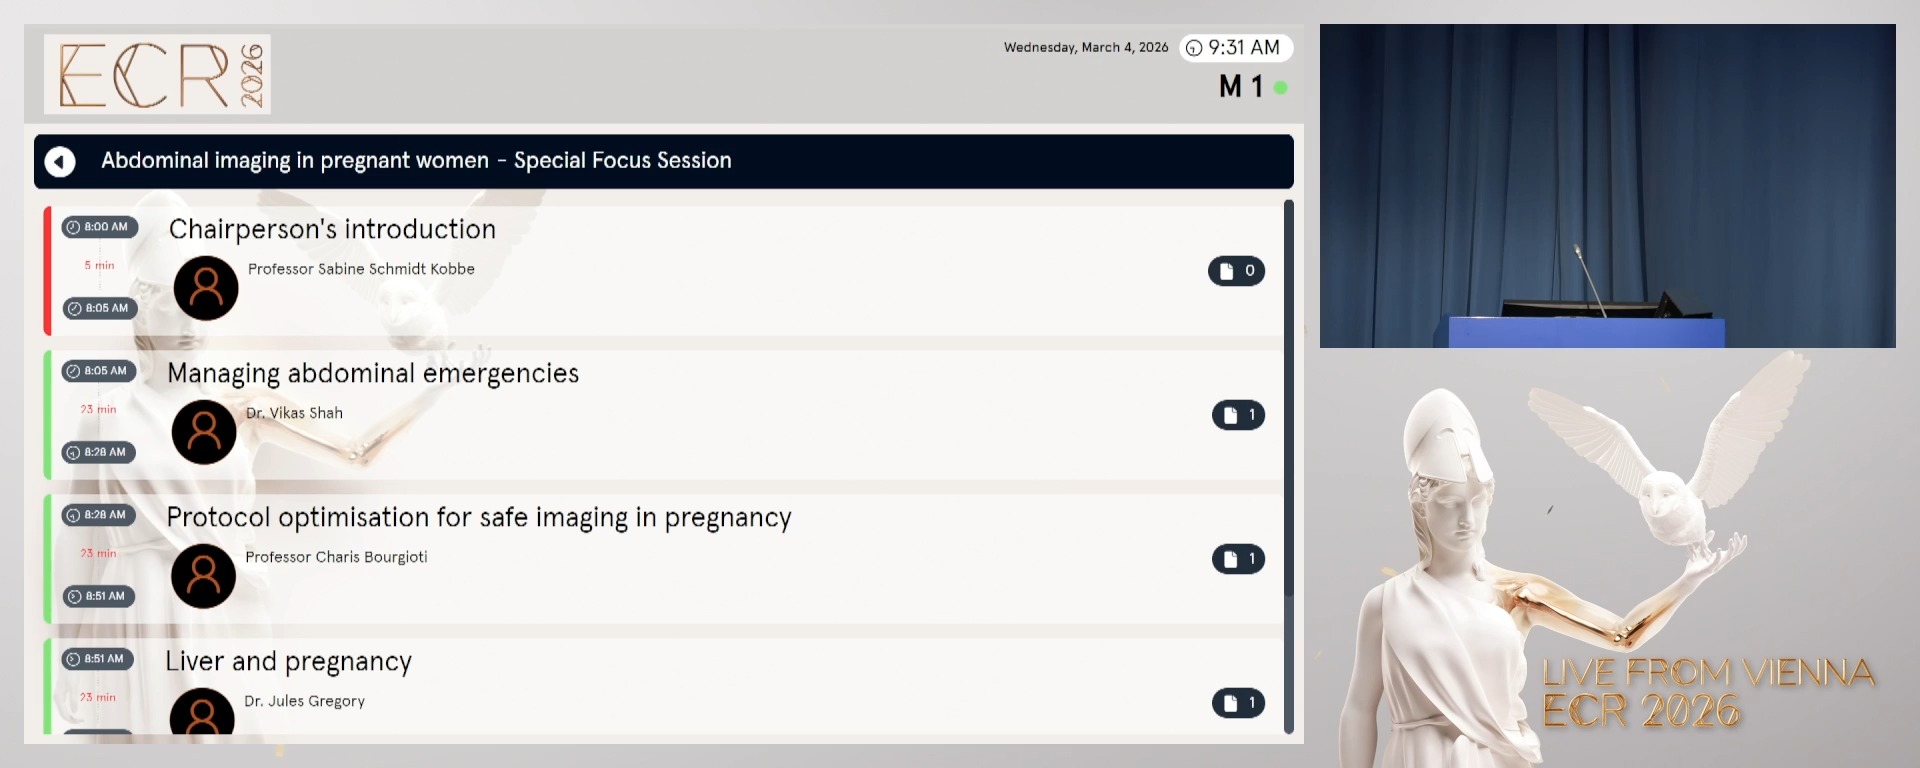Click the document icon next to Liver and pregnancy
The height and width of the screenshot is (768, 1920).
click(1238, 703)
